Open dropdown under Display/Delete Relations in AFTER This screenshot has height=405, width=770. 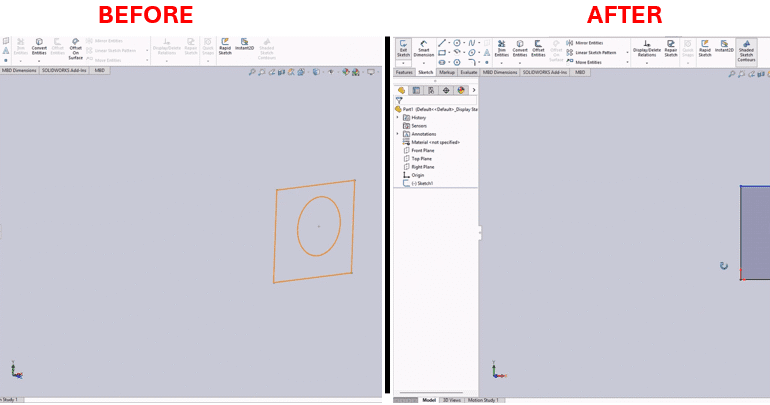coord(647,63)
